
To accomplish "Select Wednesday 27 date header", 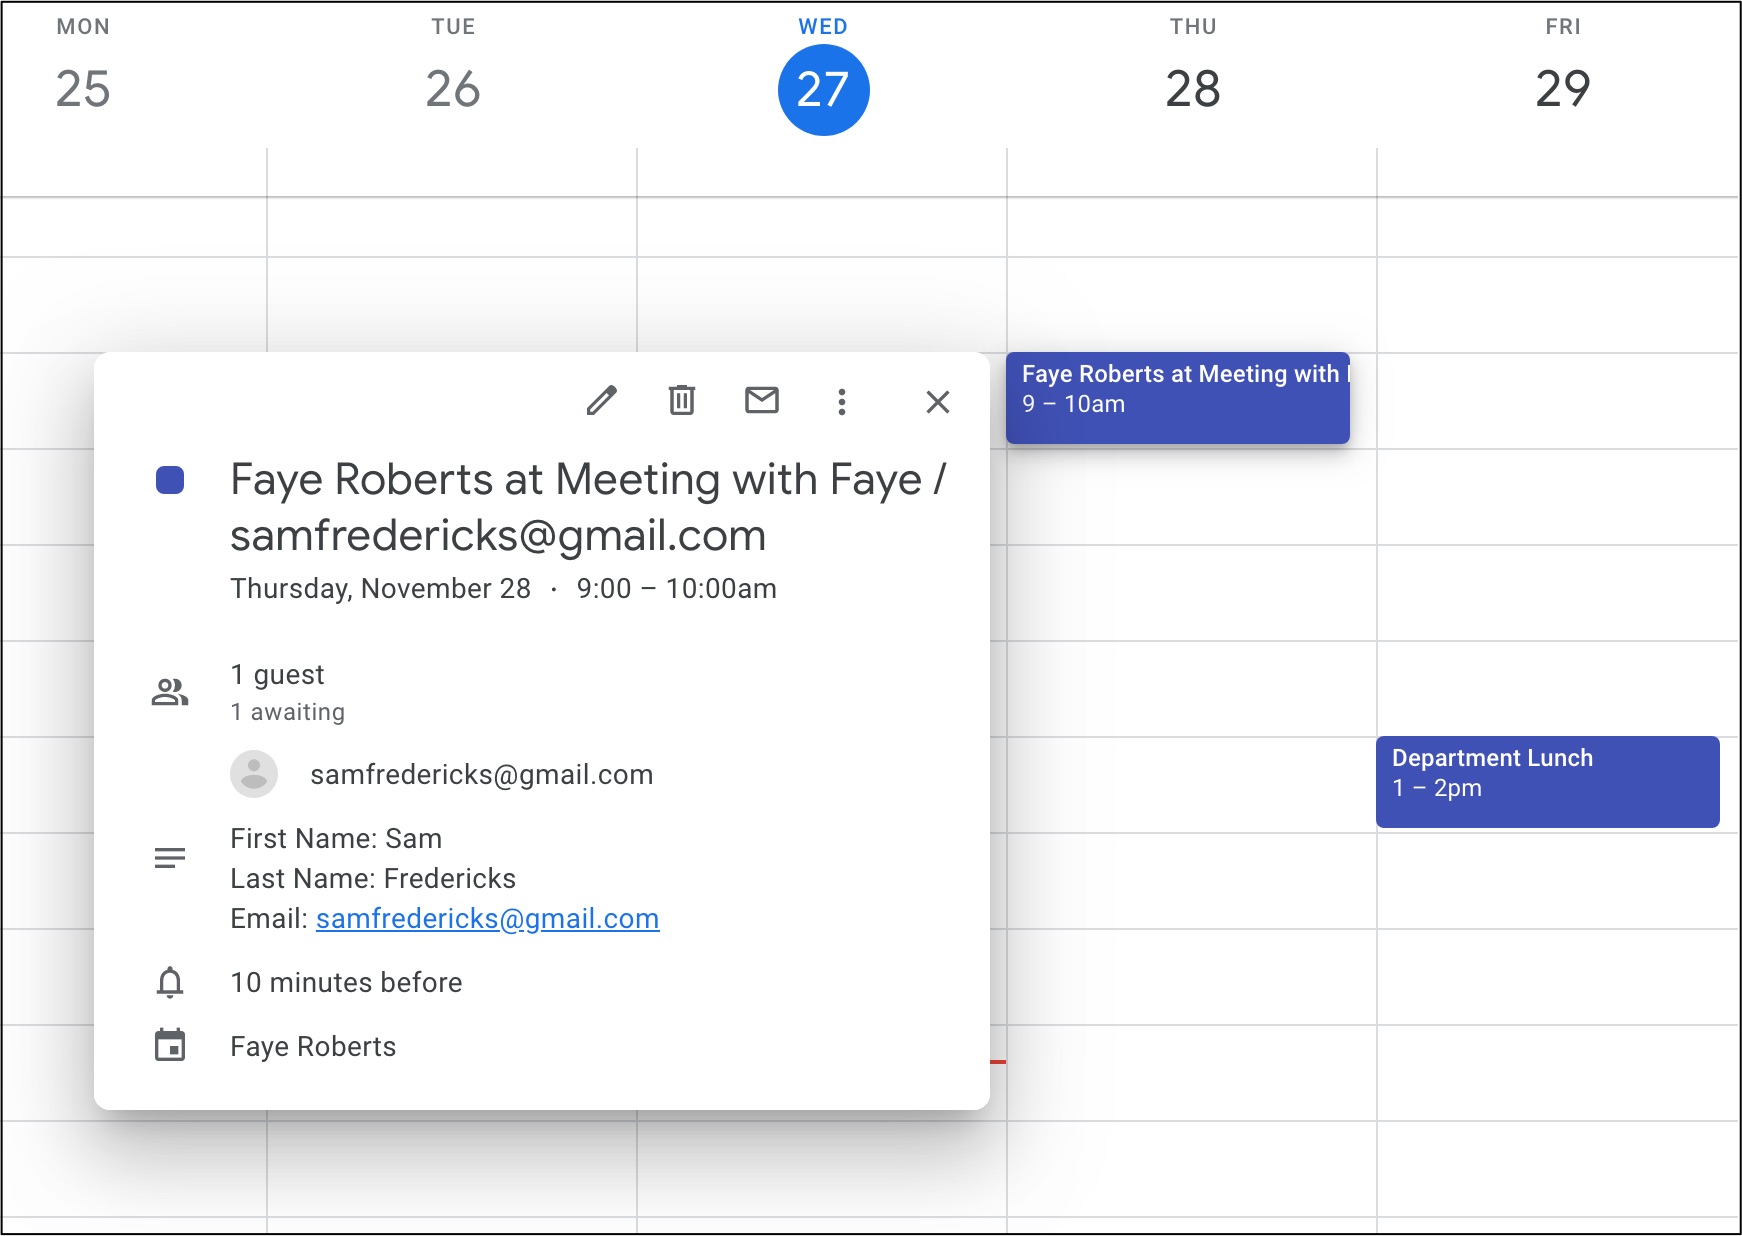I will click(823, 90).
